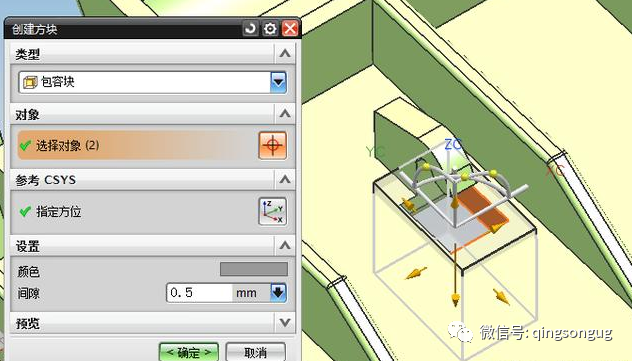This screenshot has width=632, height=361.
Task: Click the 取消 button
Action: point(256,353)
